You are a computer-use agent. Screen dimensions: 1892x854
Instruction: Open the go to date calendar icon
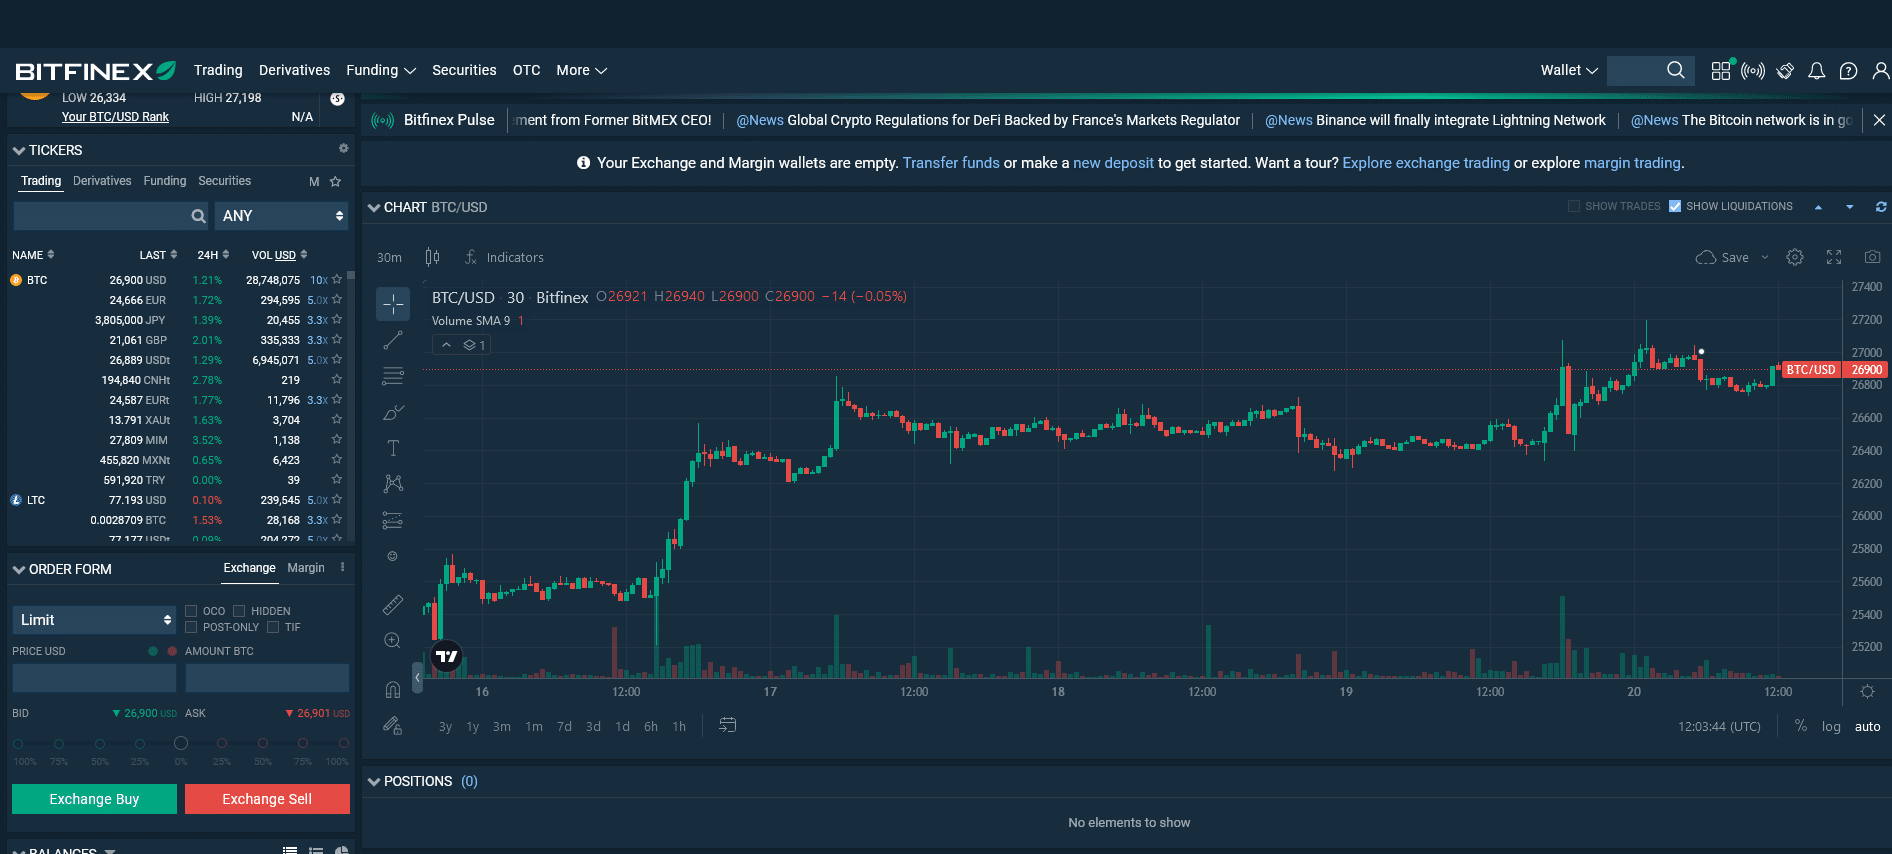coord(728,725)
